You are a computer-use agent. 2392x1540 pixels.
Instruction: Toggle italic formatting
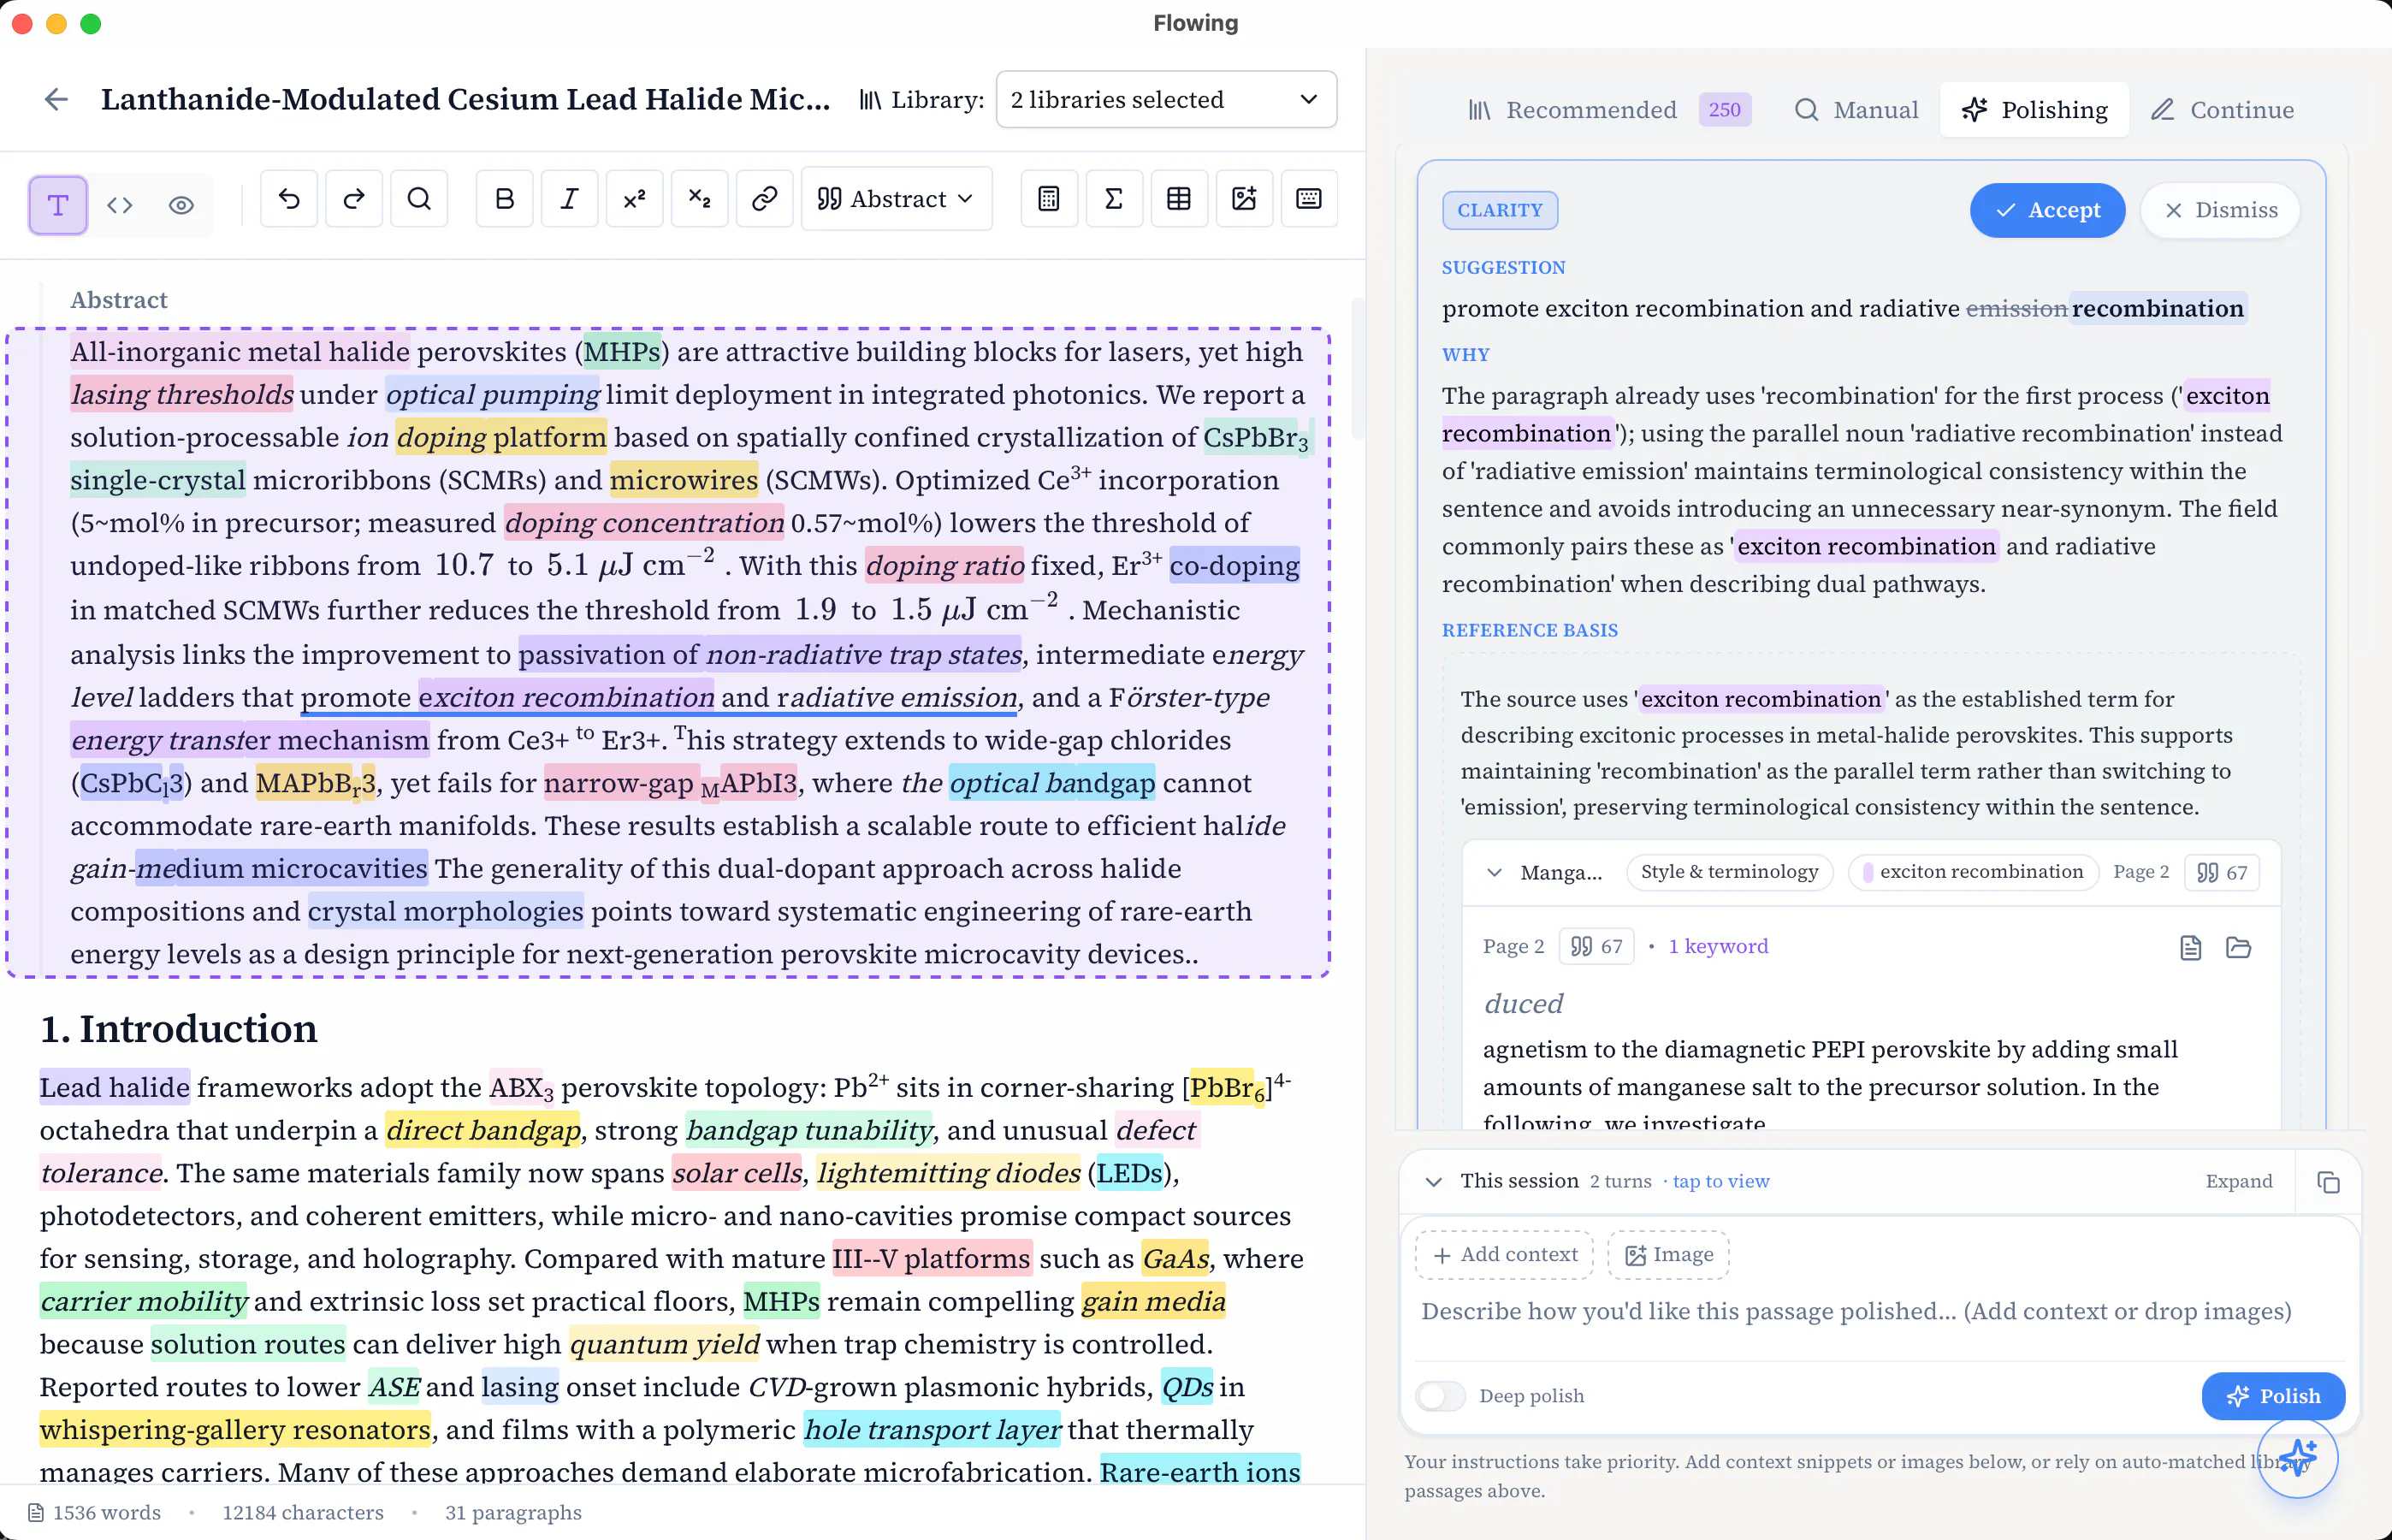tap(570, 199)
